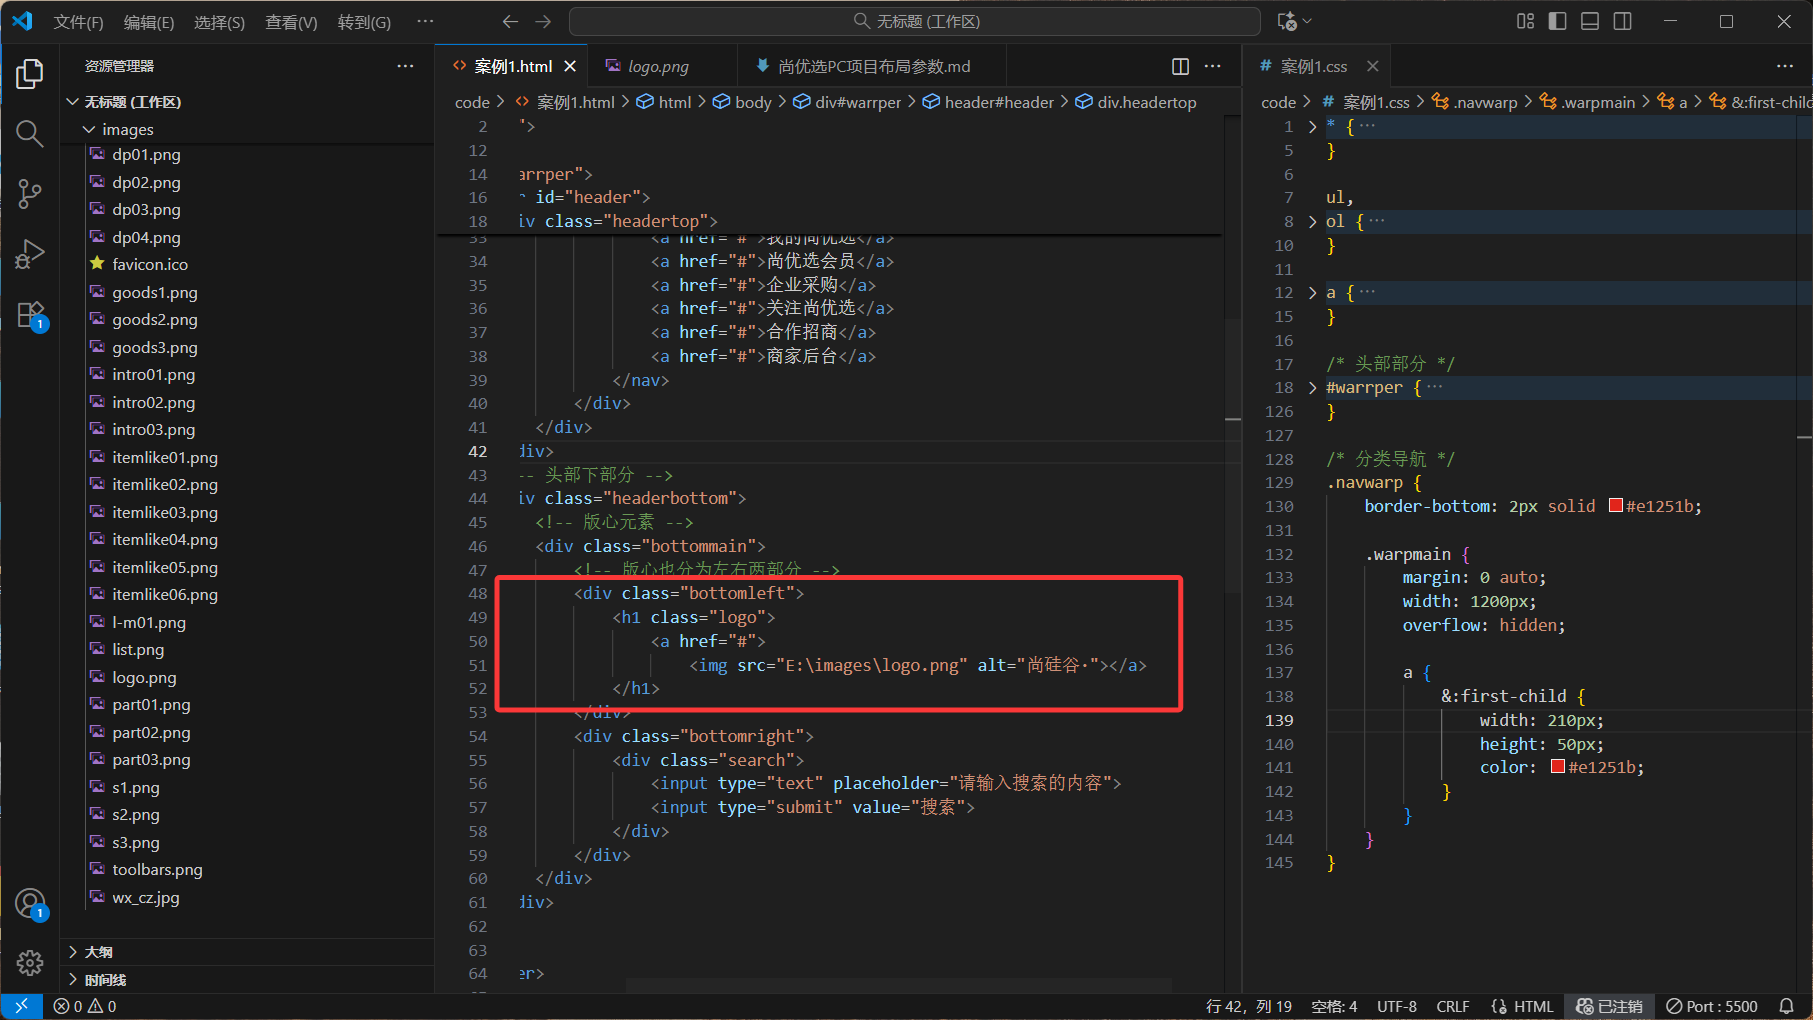
Task: Open the overflow menu after 转到(G)
Action: 425,22
